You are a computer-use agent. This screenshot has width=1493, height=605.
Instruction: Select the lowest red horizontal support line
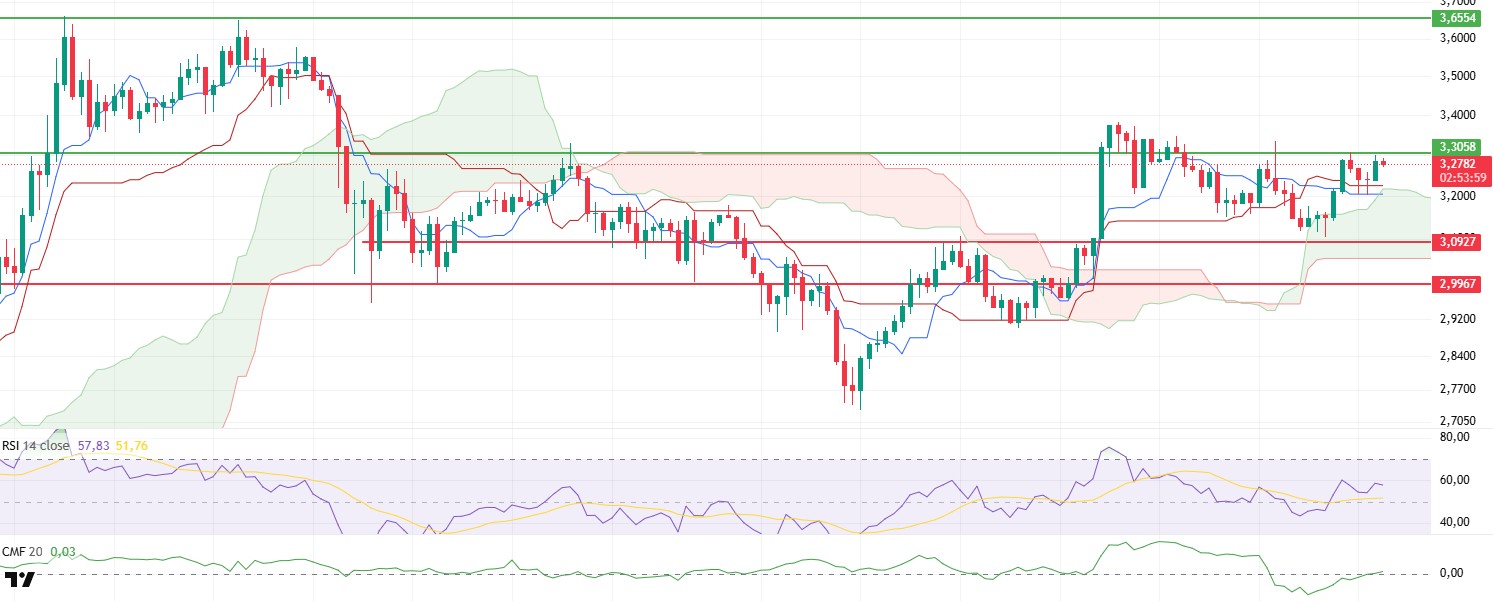pyautogui.click(x=715, y=284)
